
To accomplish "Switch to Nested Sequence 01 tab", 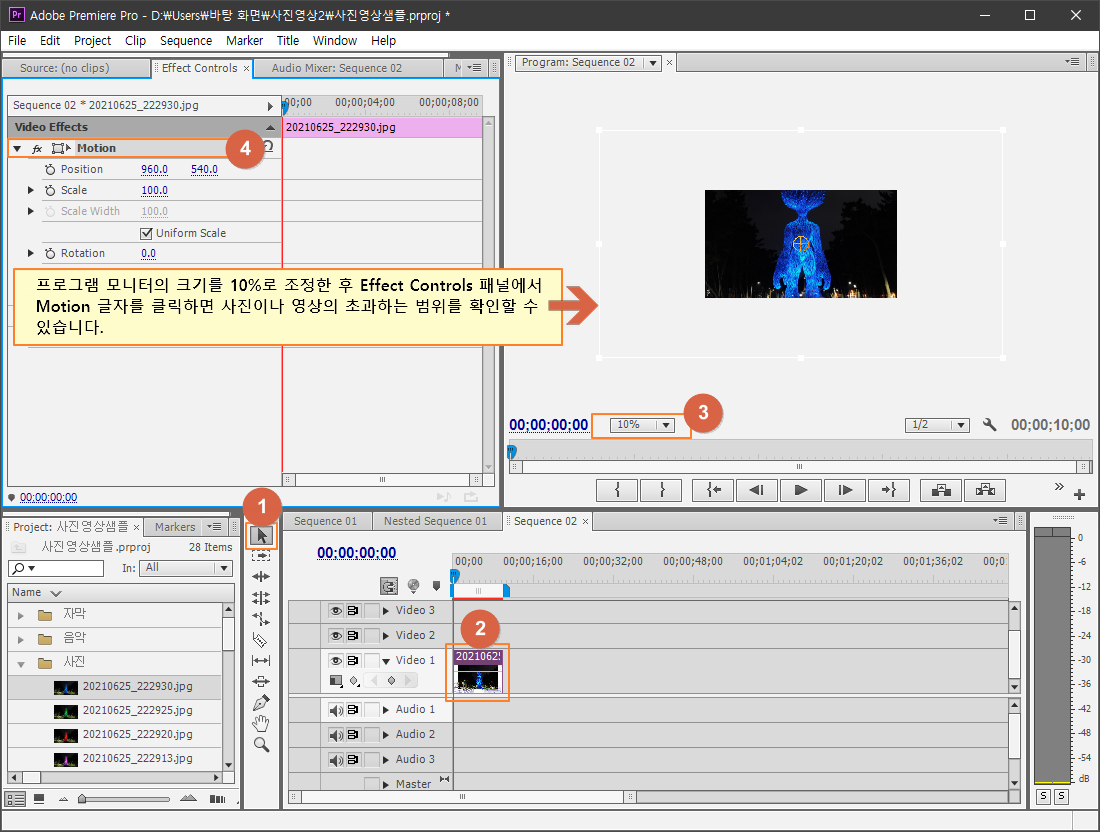I will pos(435,521).
